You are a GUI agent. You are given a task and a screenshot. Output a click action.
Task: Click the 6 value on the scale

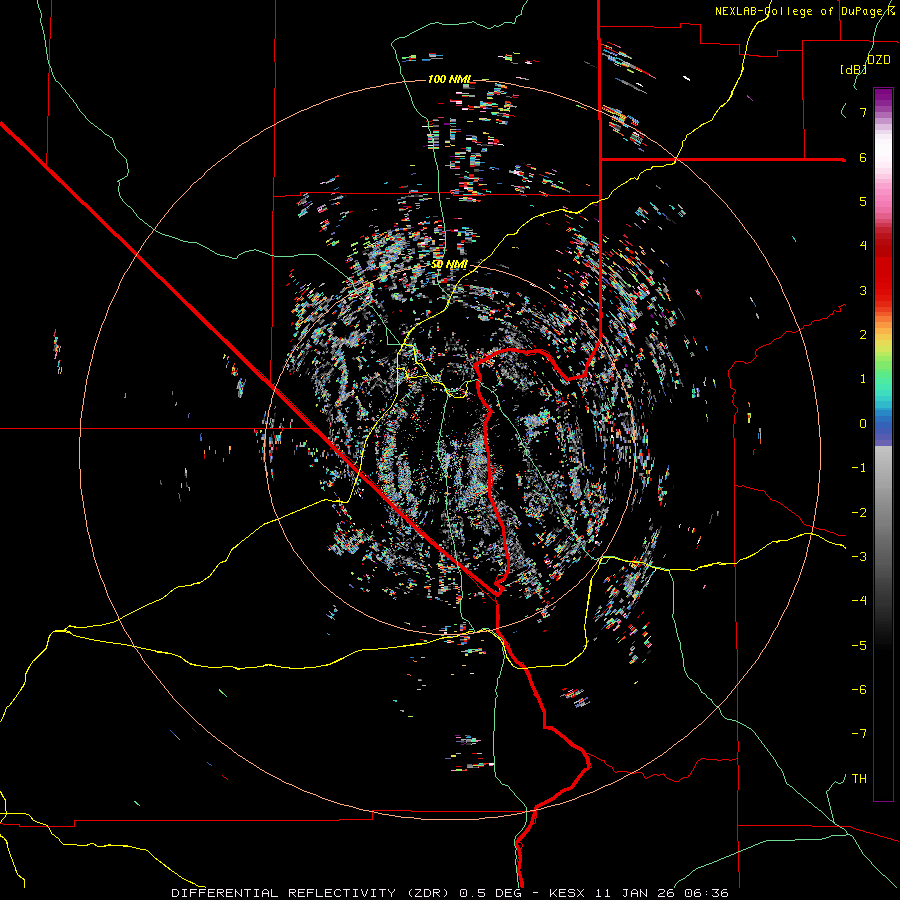(x=863, y=157)
